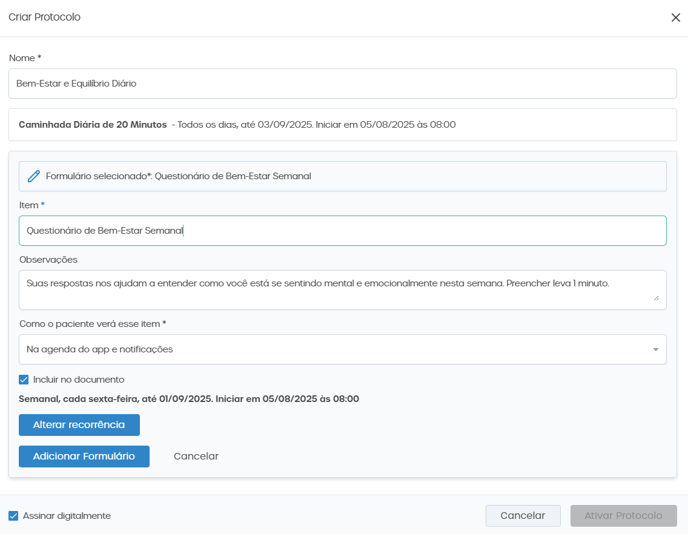This screenshot has width=688, height=534.
Task: Focus the Item text field
Action: coord(342,230)
